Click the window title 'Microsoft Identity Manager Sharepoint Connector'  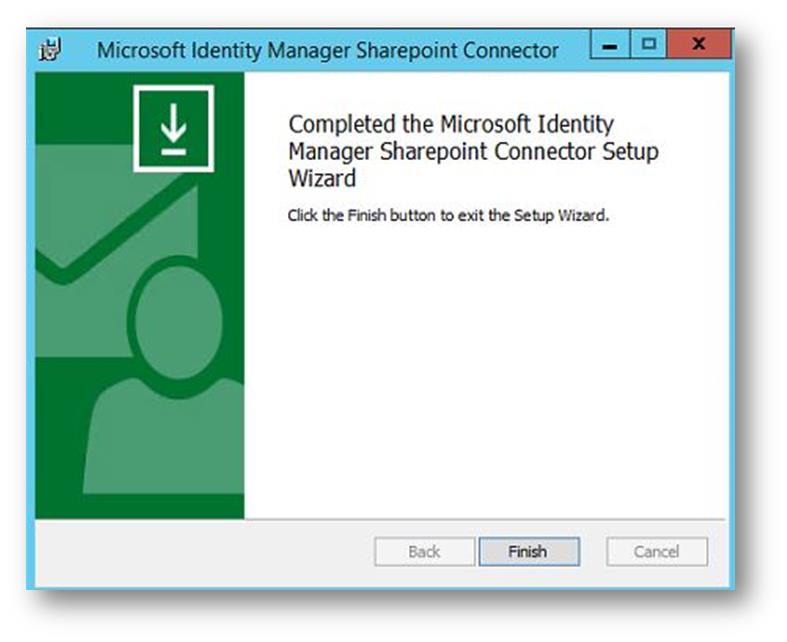pyautogui.click(x=327, y=50)
